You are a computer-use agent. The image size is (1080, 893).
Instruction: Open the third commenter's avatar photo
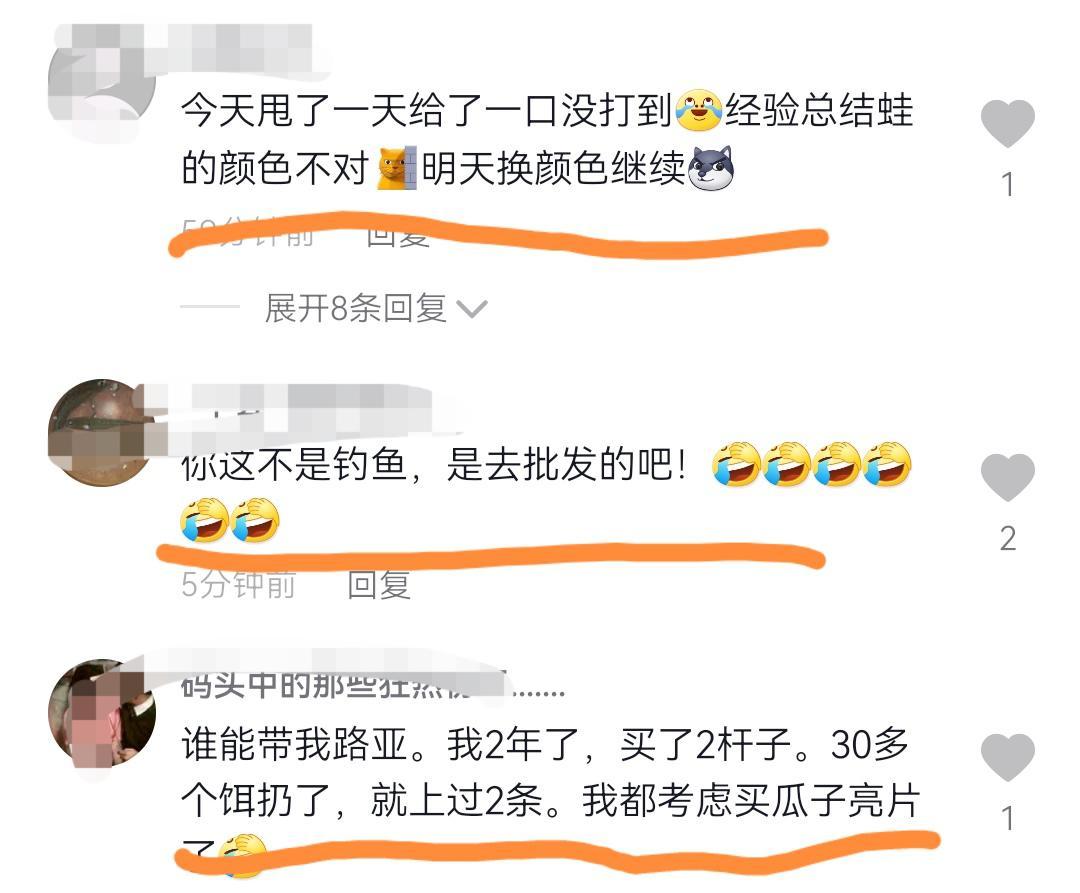(102, 713)
